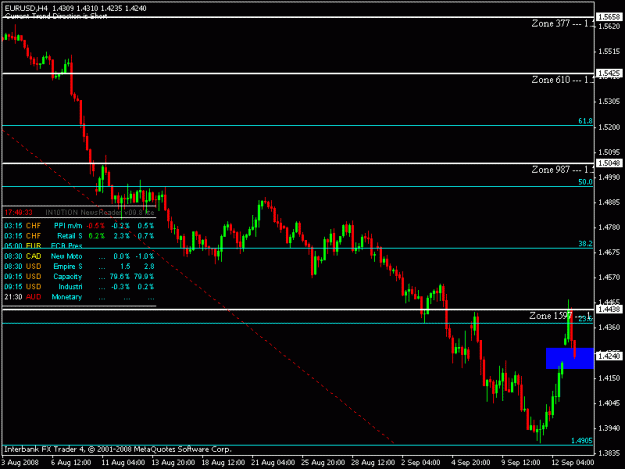Select the blue rectangle on the chart
Viewport: 625px width, 469px height.
coord(570,358)
